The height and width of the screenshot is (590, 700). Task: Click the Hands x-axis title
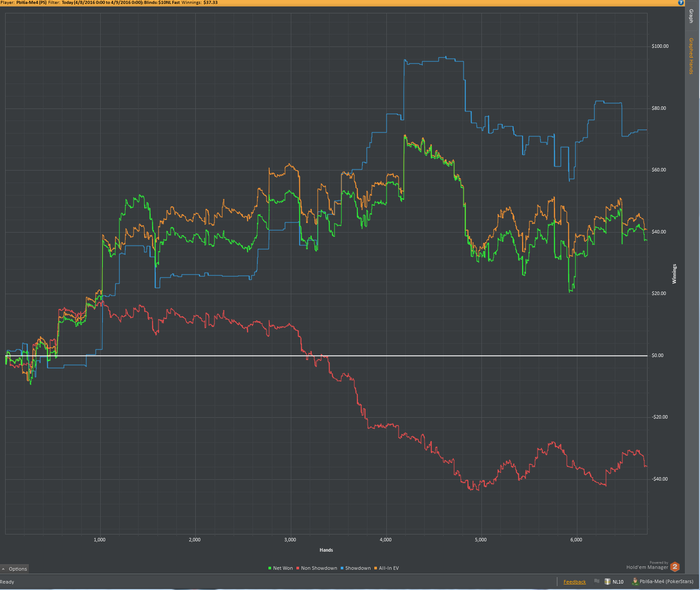(x=326, y=550)
